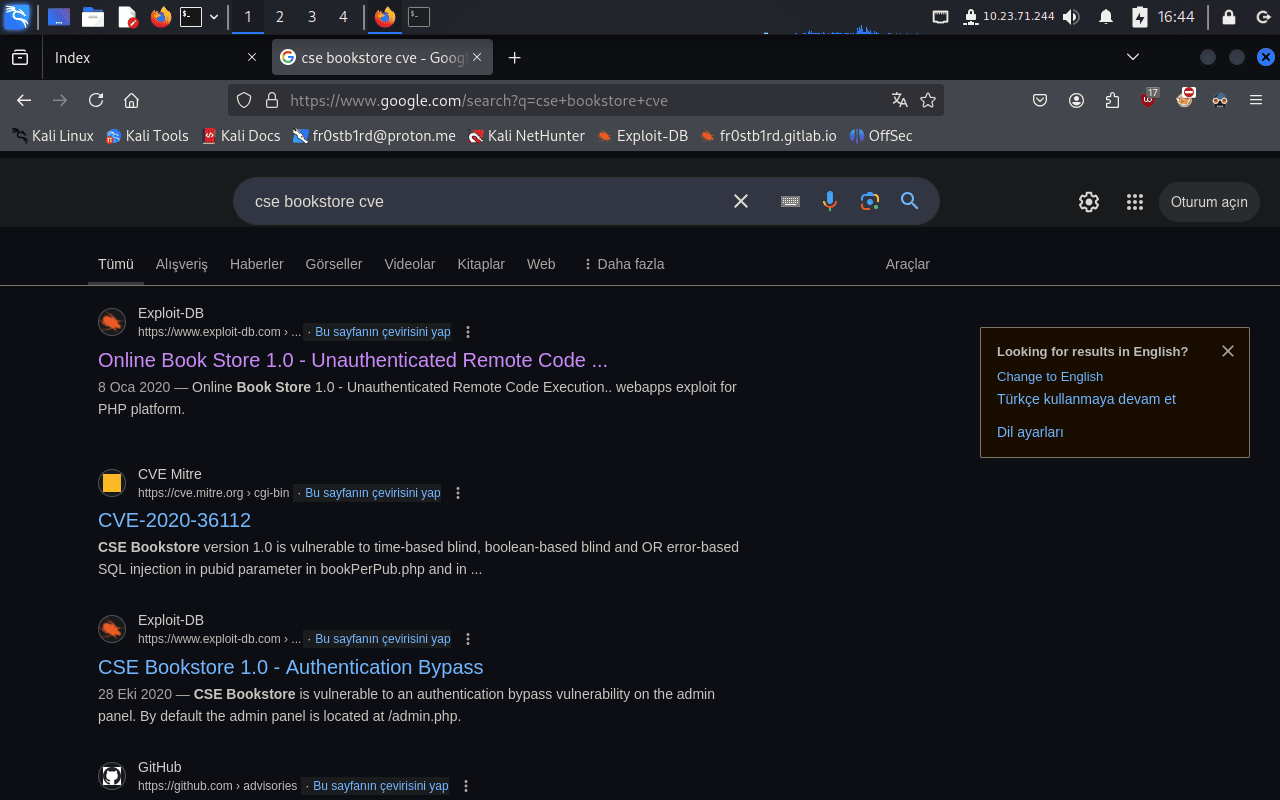Image resolution: width=1280 pixels, height=800 pixels.
Task: Switch to the Görseller tab
Action: 333,264
